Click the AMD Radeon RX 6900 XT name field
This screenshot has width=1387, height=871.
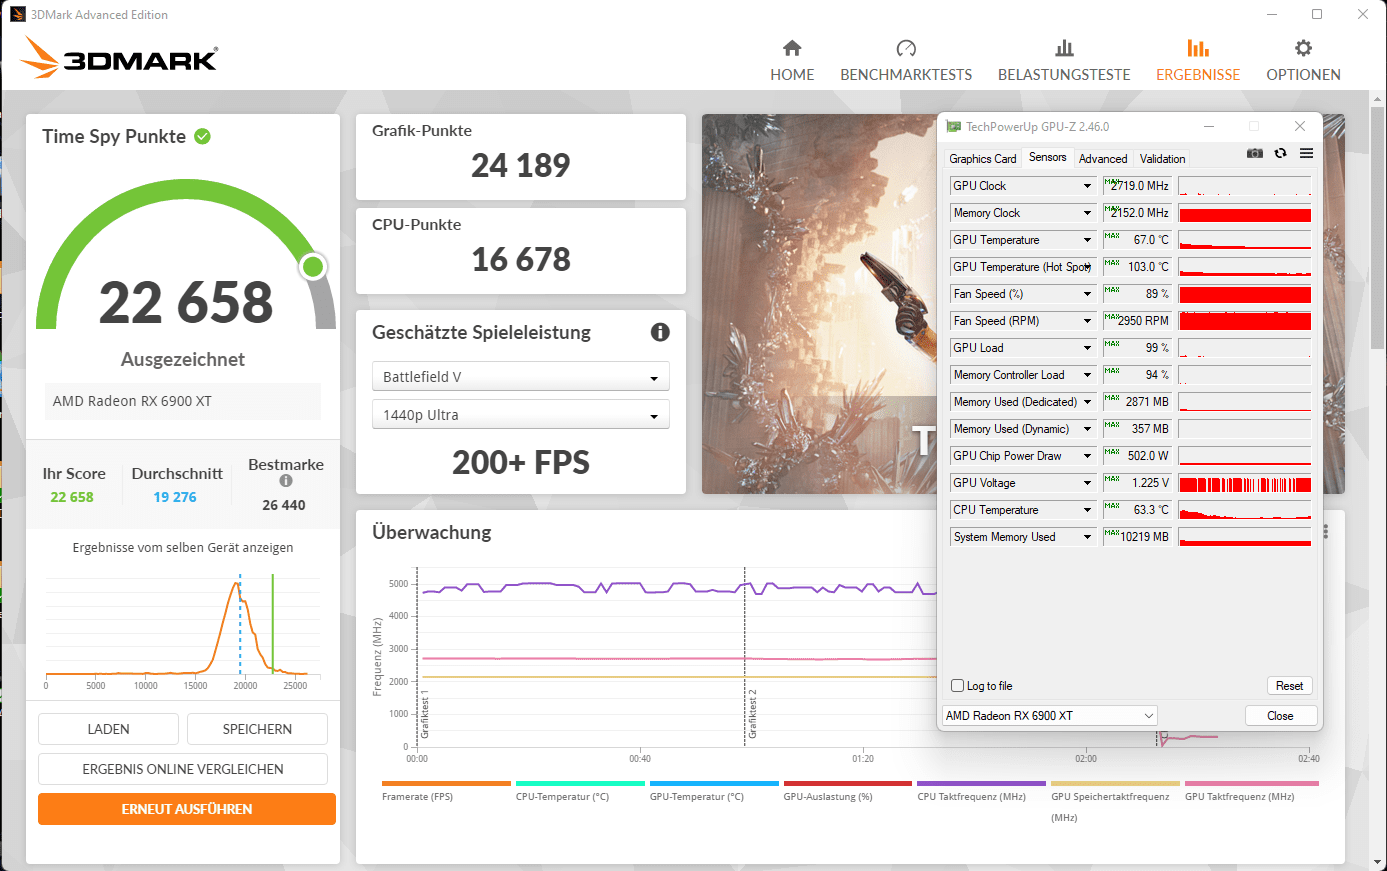tap(183, 401)
